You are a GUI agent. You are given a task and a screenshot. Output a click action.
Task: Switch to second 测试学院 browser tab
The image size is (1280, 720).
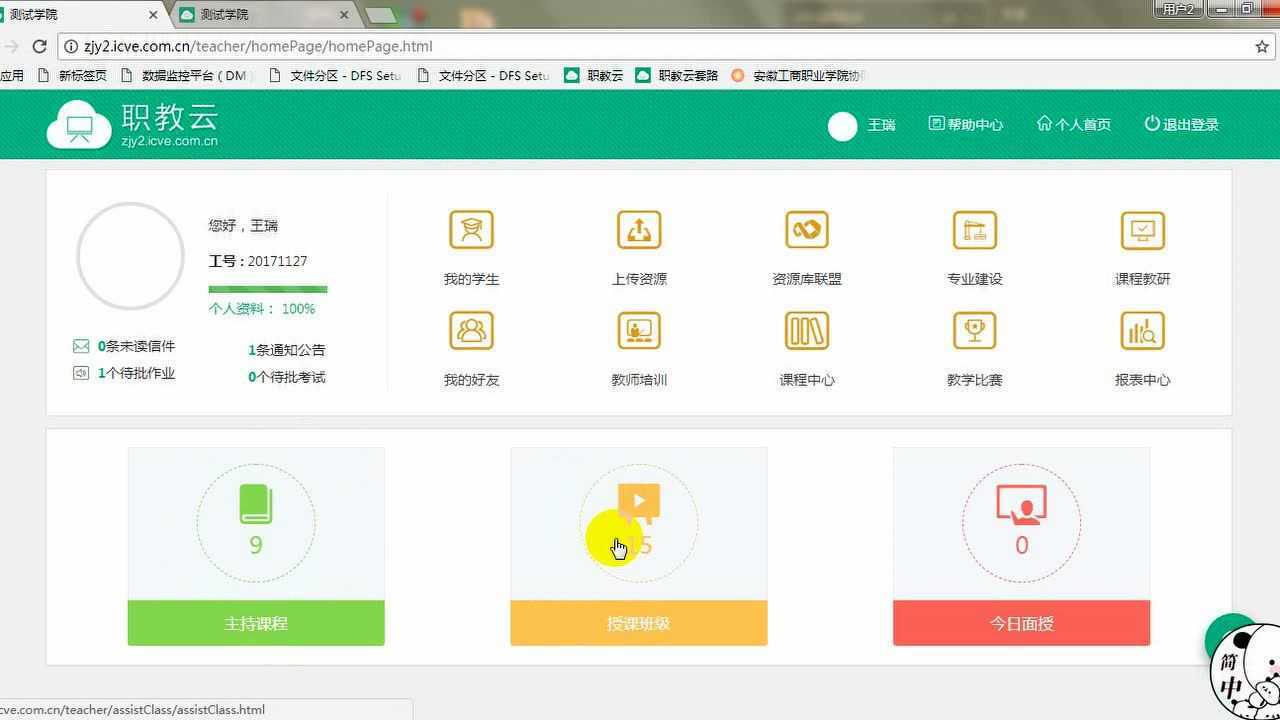[x=263, y=15]
